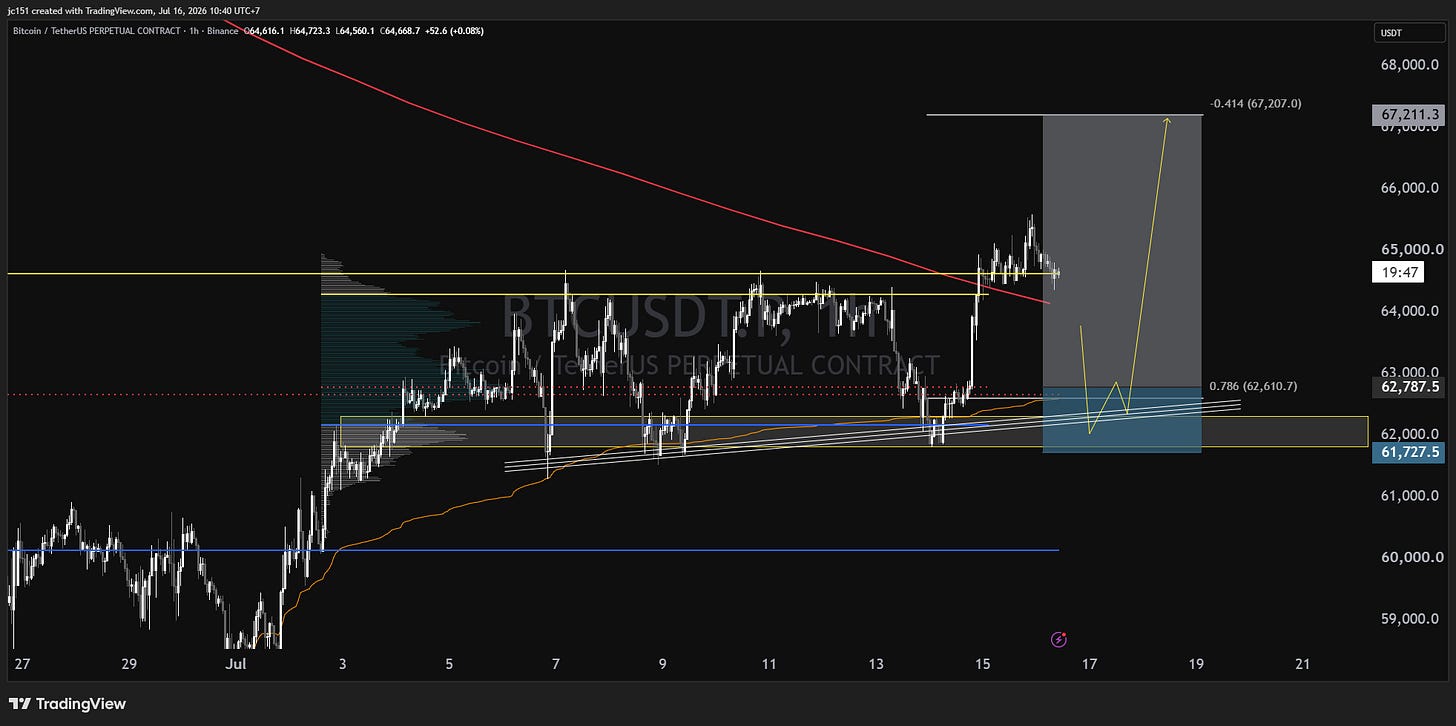Click the 21 date label on time axis
This screenshot has height=726, width=1456.
tap(1302, 663)
